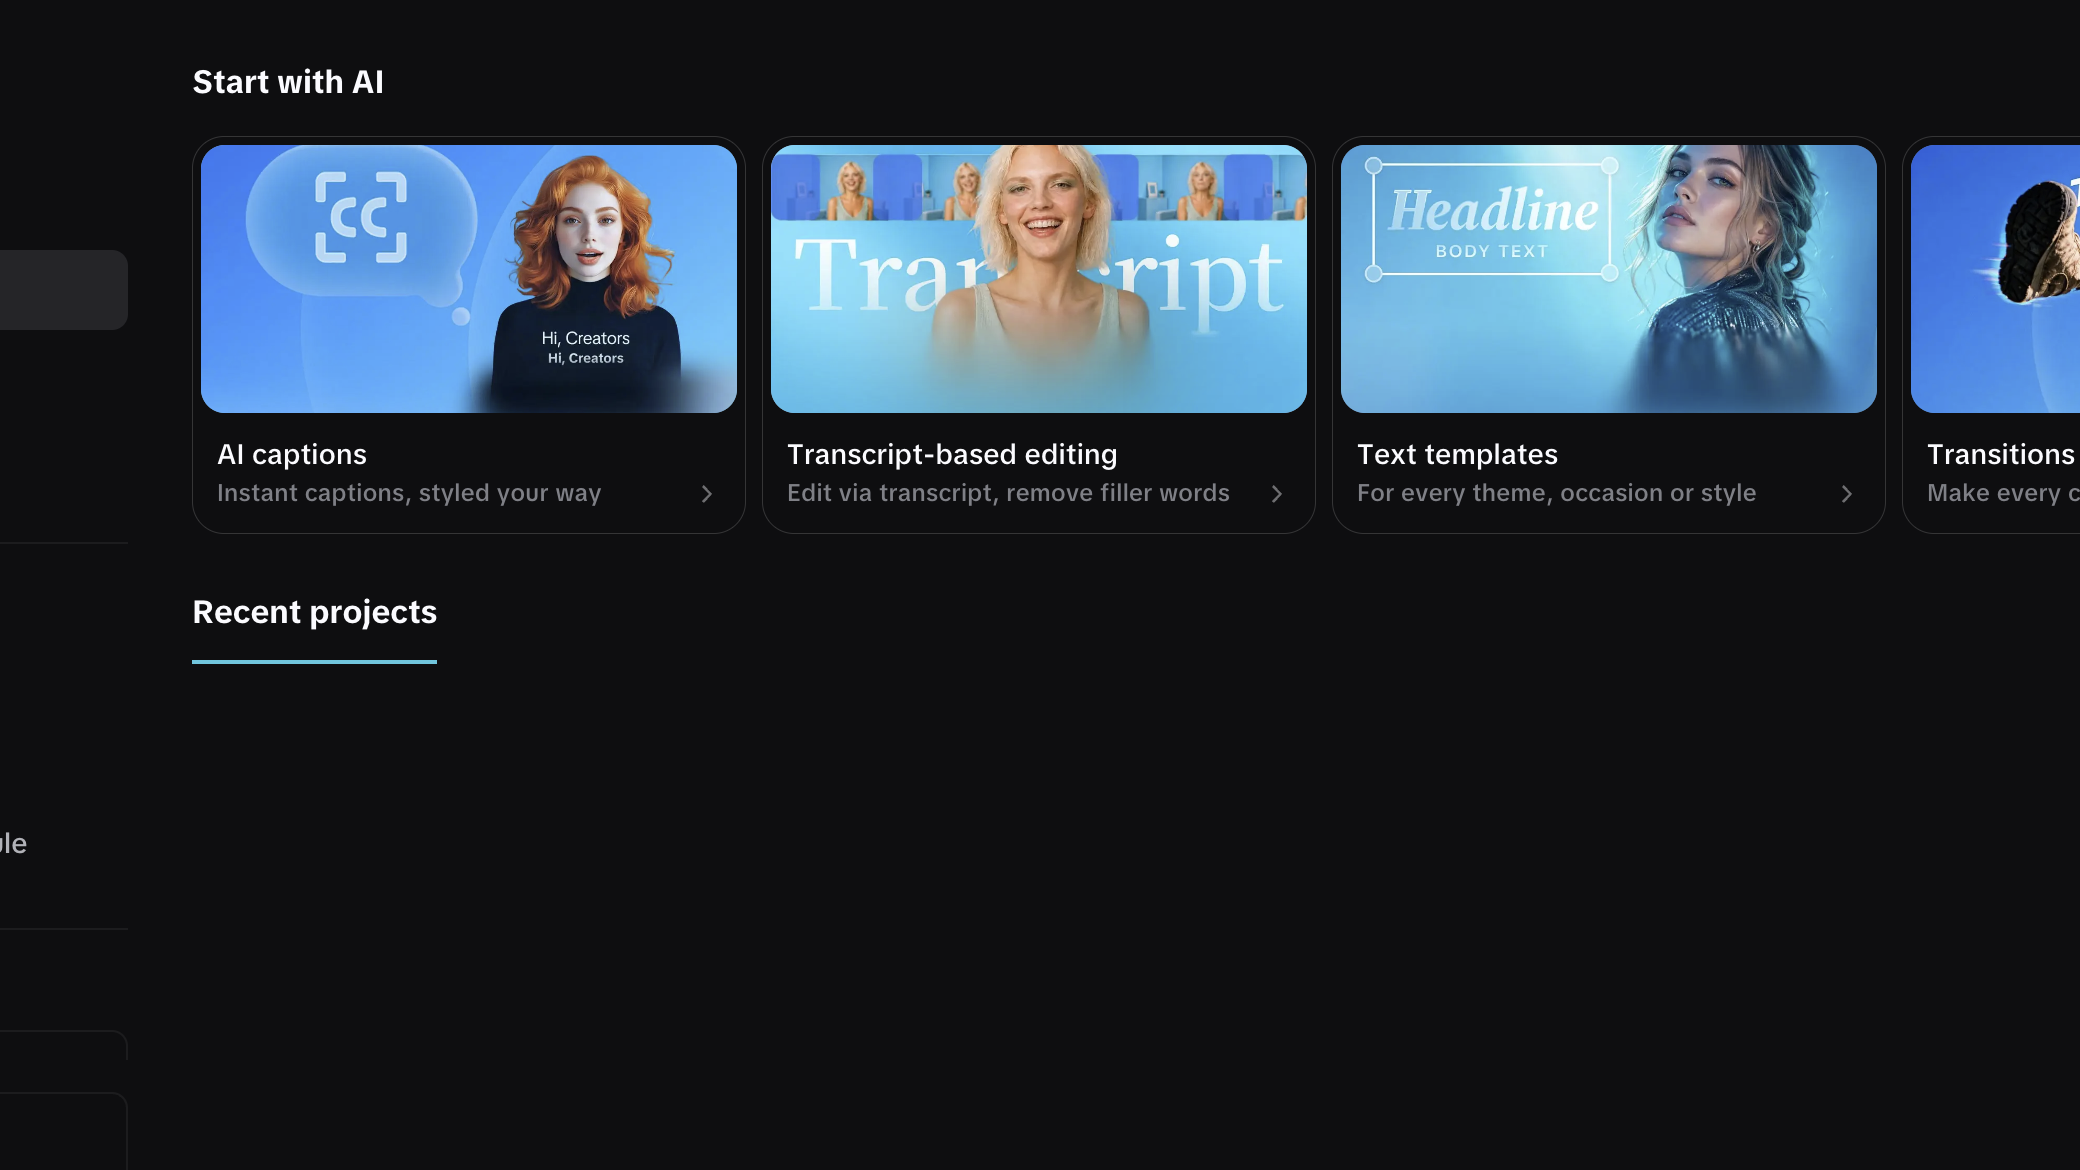This screenshot has height=1170, width=2080.
Task: Click 'Instant captions, styled your way' text
Action: click(409, 493)
